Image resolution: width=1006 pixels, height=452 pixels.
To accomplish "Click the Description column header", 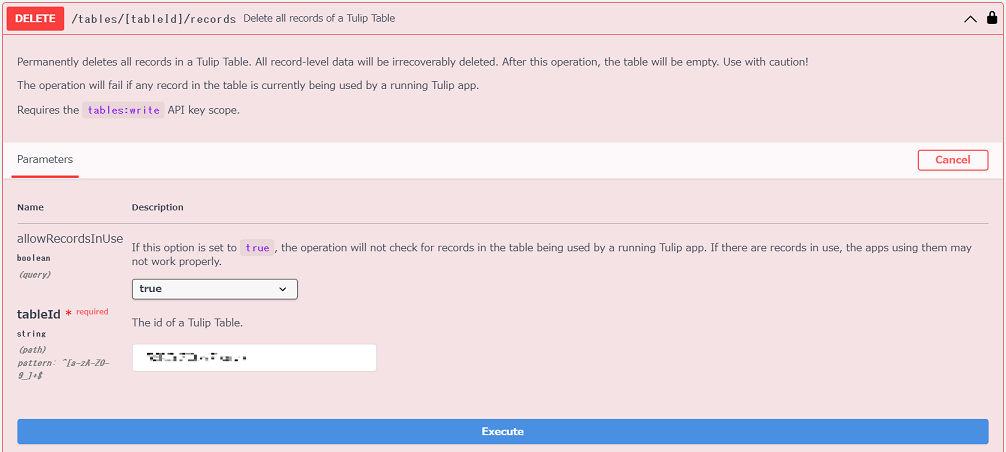I will [x=157, y=208].
